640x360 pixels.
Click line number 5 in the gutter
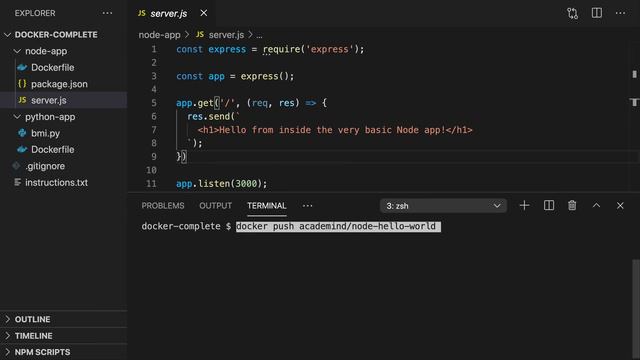[x=154, y=103]
